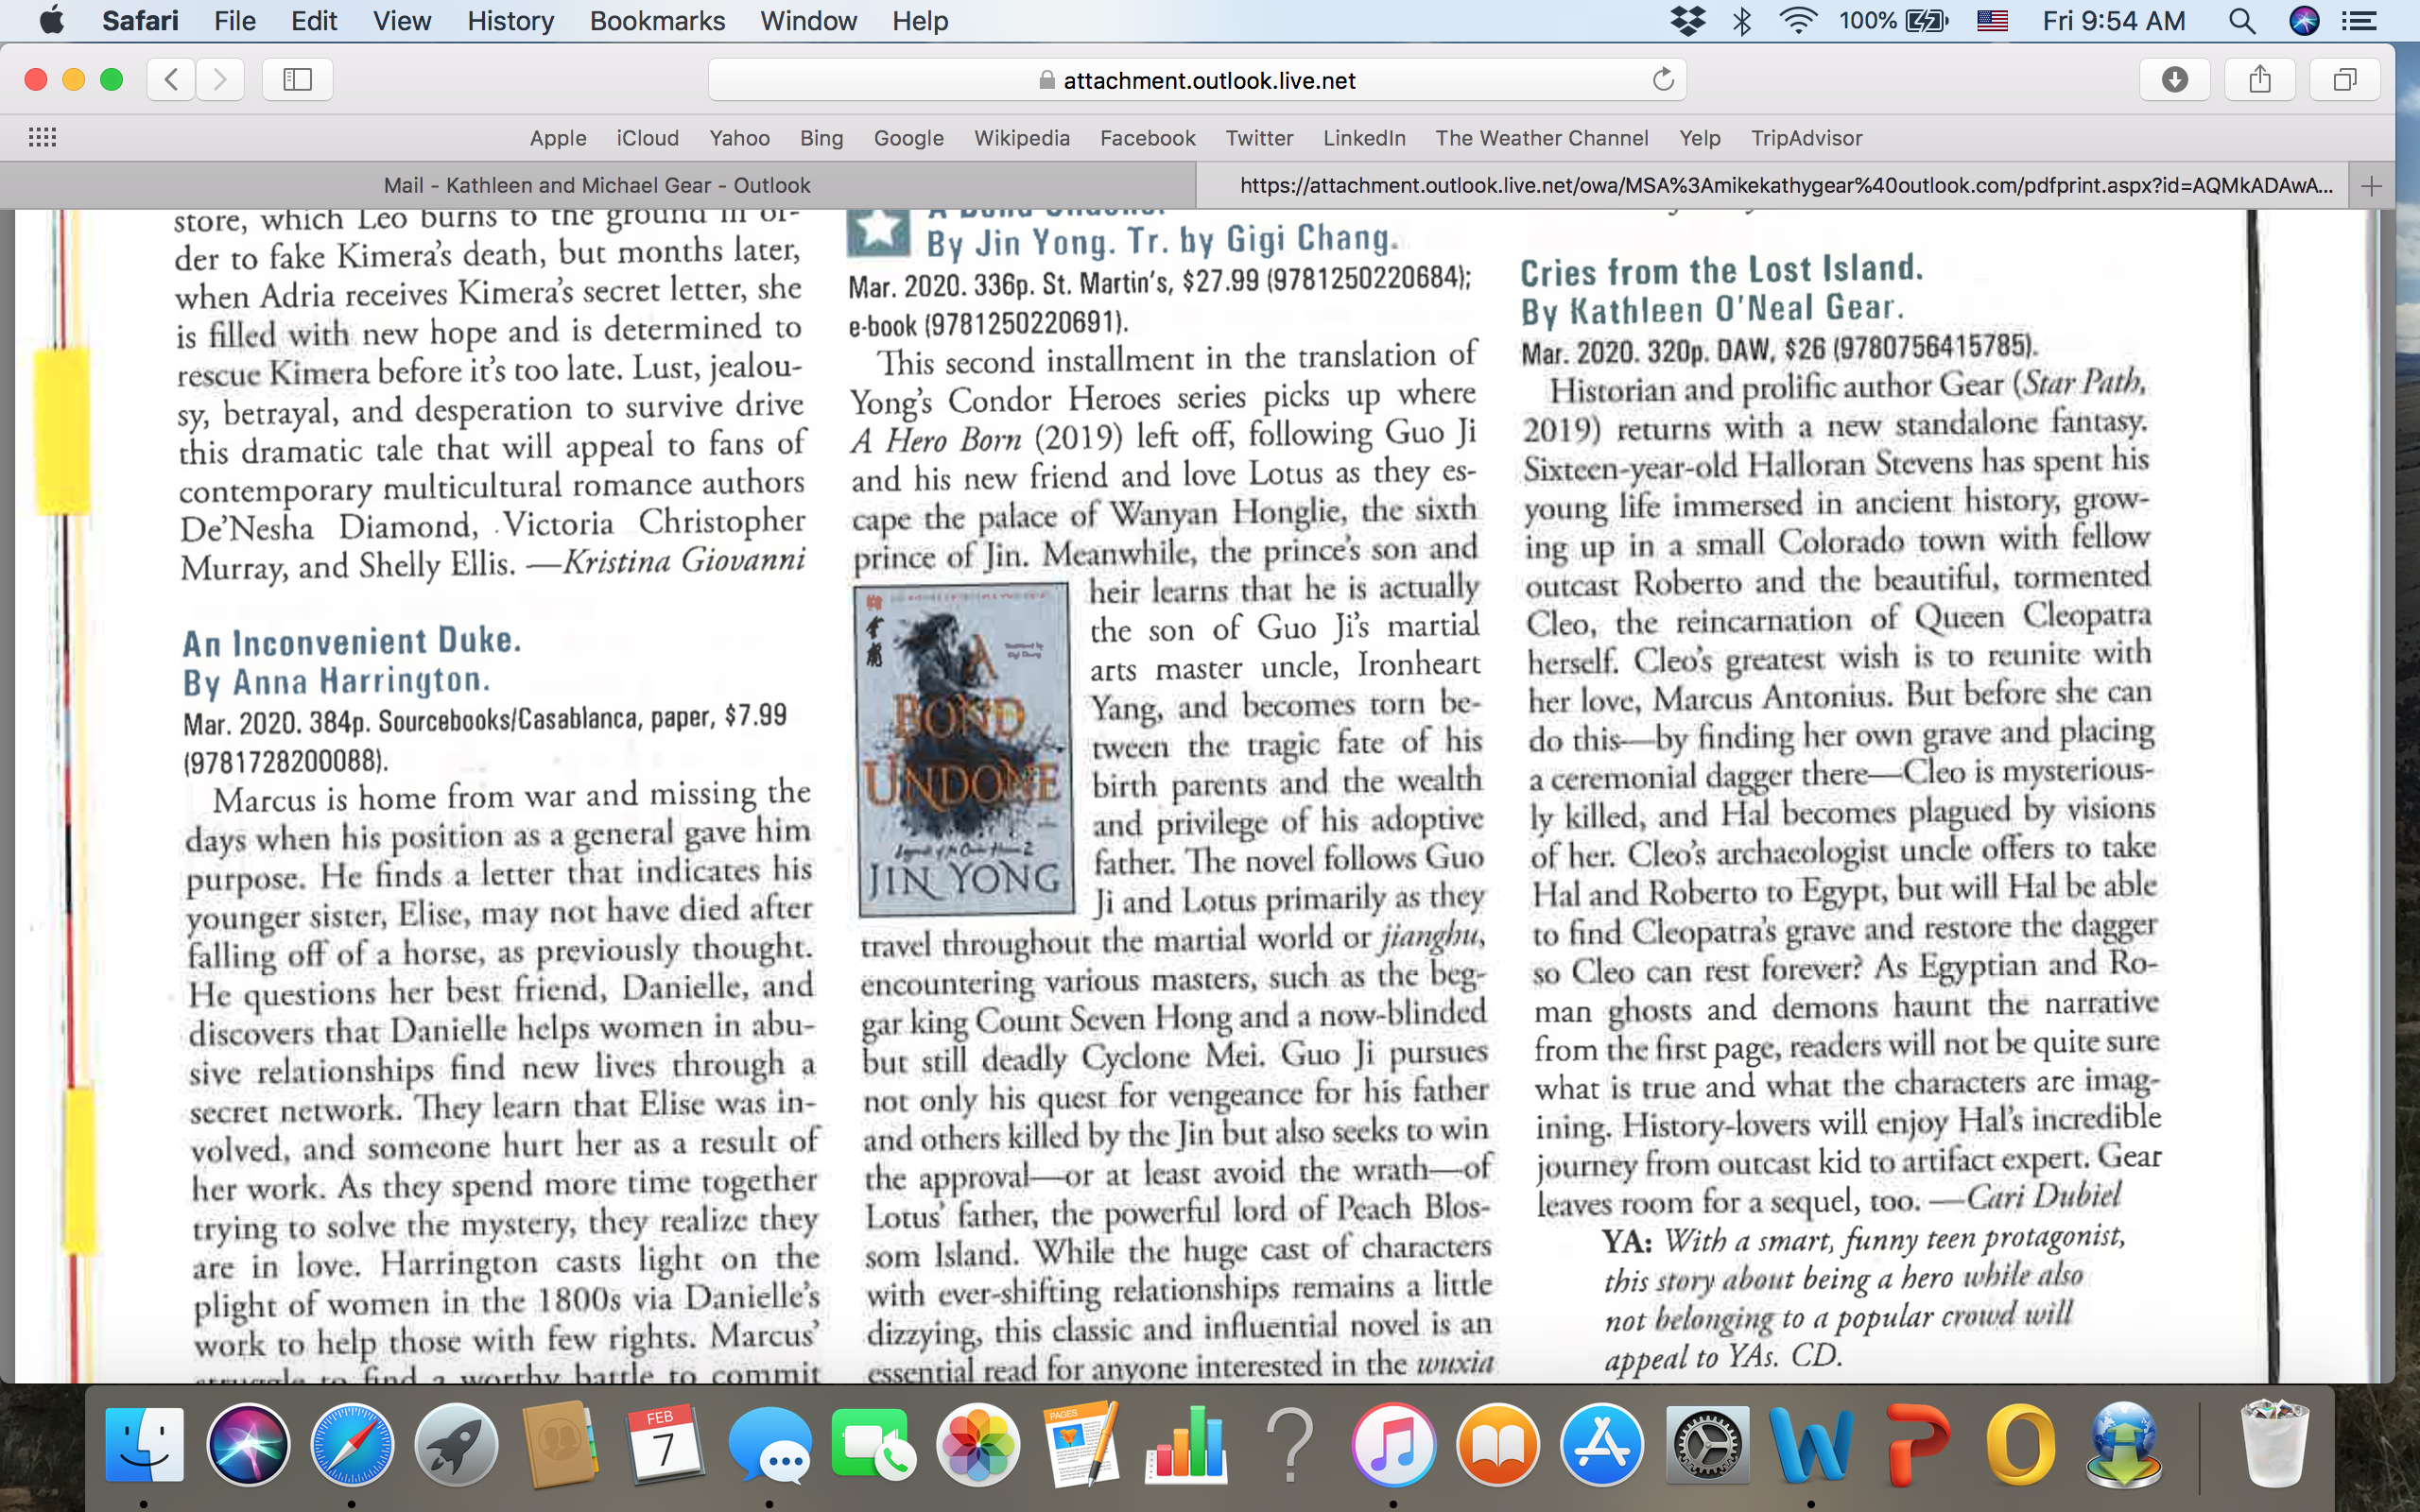Screen dimensions: 2420x1512
Task: Click the A Bond Undone book cover
Action: pos(965,750)
